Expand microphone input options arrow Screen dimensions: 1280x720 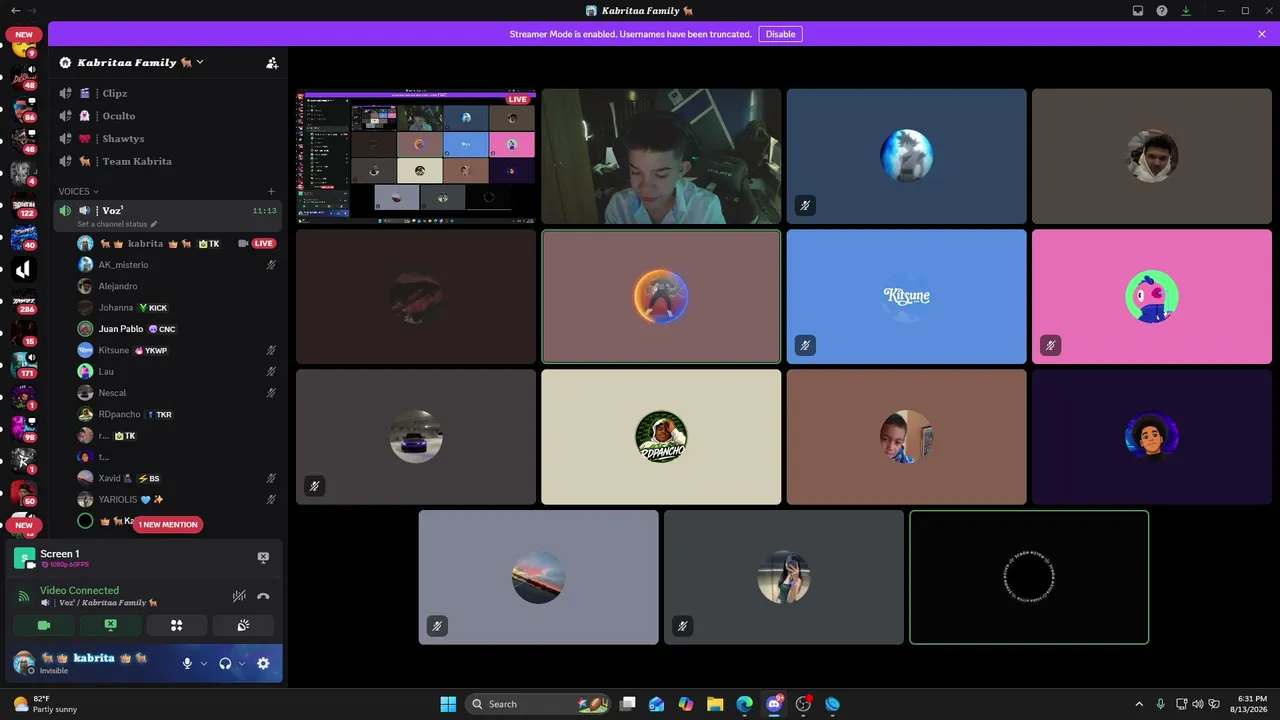tap(204, 663)
